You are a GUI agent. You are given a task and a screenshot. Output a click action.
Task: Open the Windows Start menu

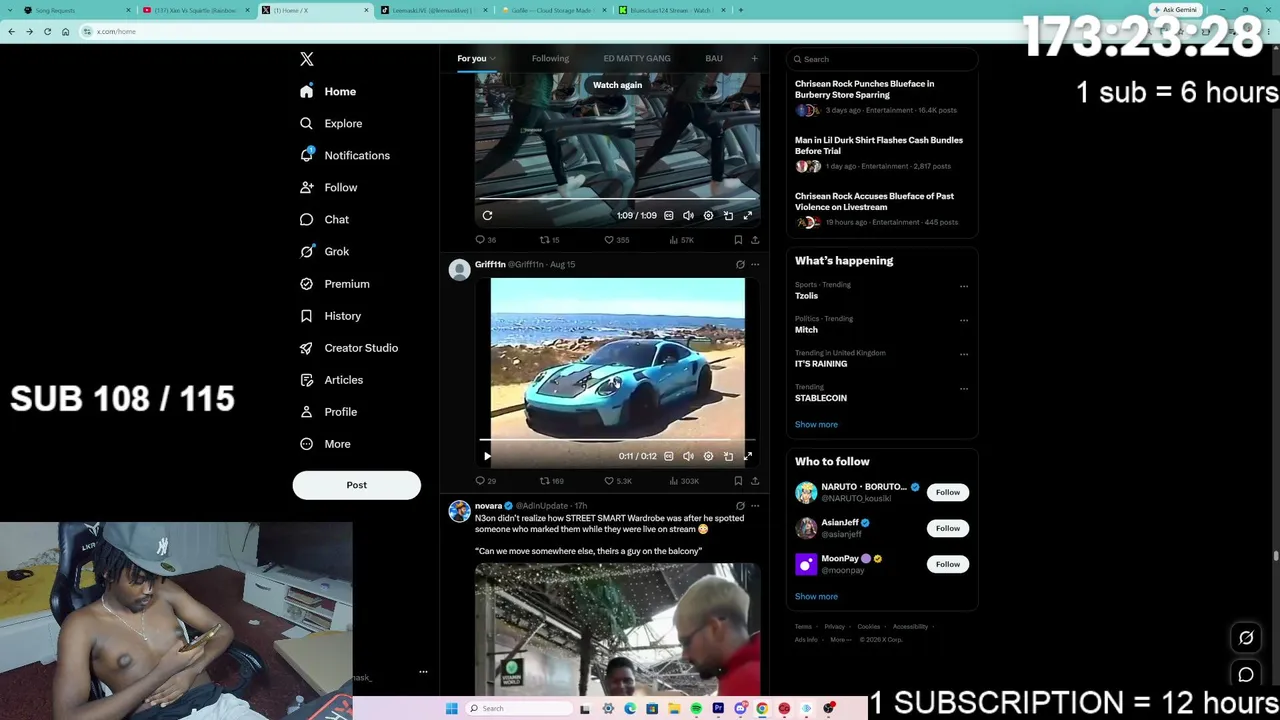[452, 709]
